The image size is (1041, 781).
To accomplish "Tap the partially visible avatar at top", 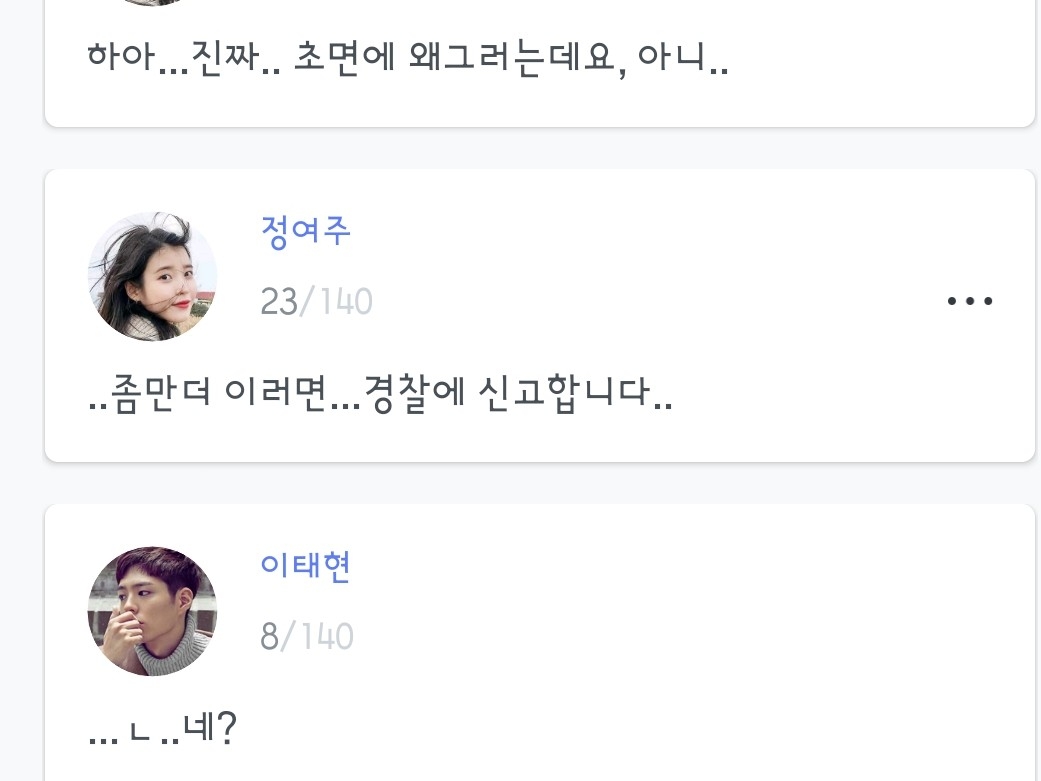I will [153, 3].
